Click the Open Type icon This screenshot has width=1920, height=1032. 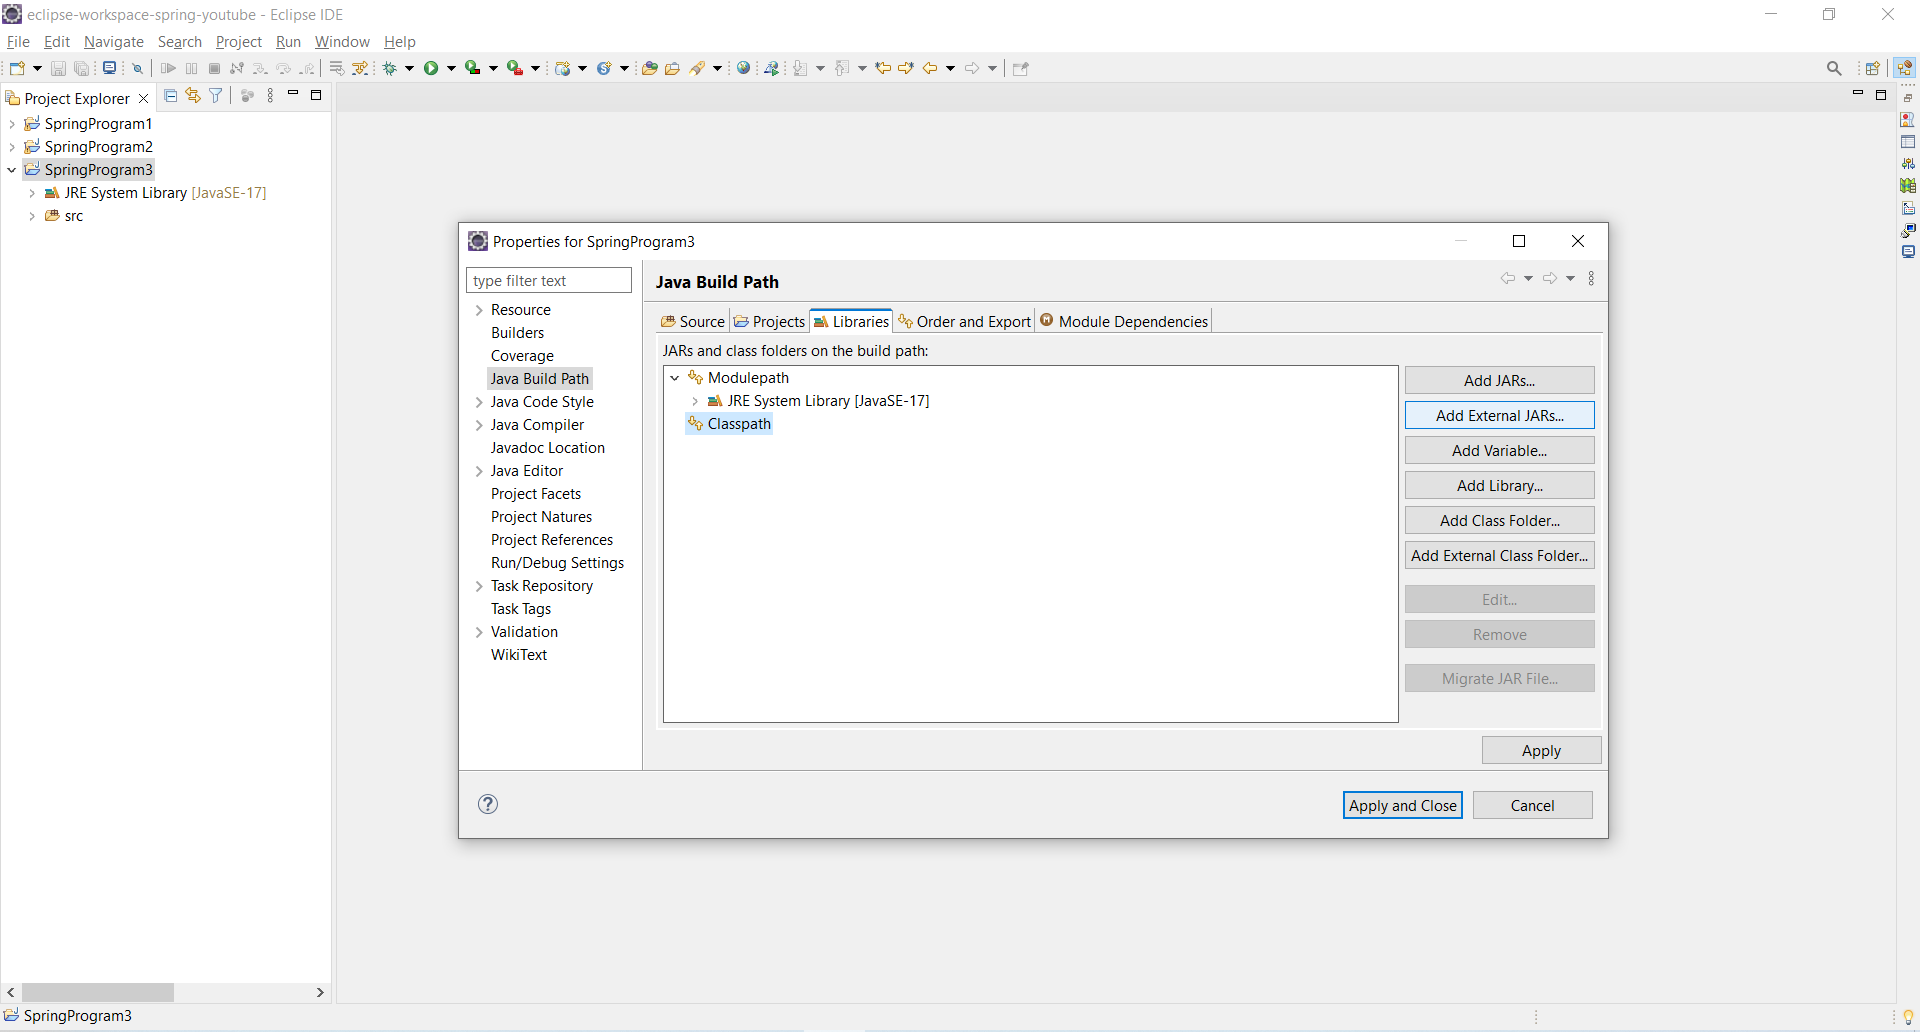[x=649, y=68]
